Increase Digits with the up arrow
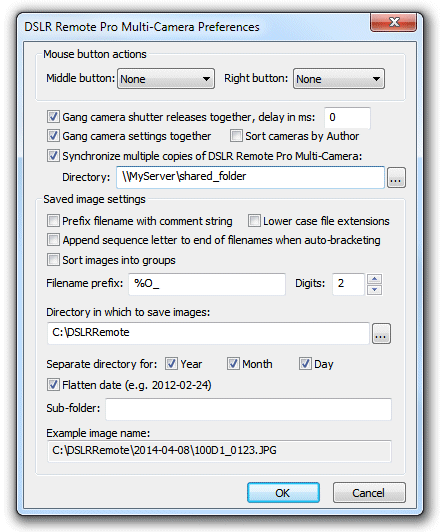440x532 pixels. pos(375,279)
